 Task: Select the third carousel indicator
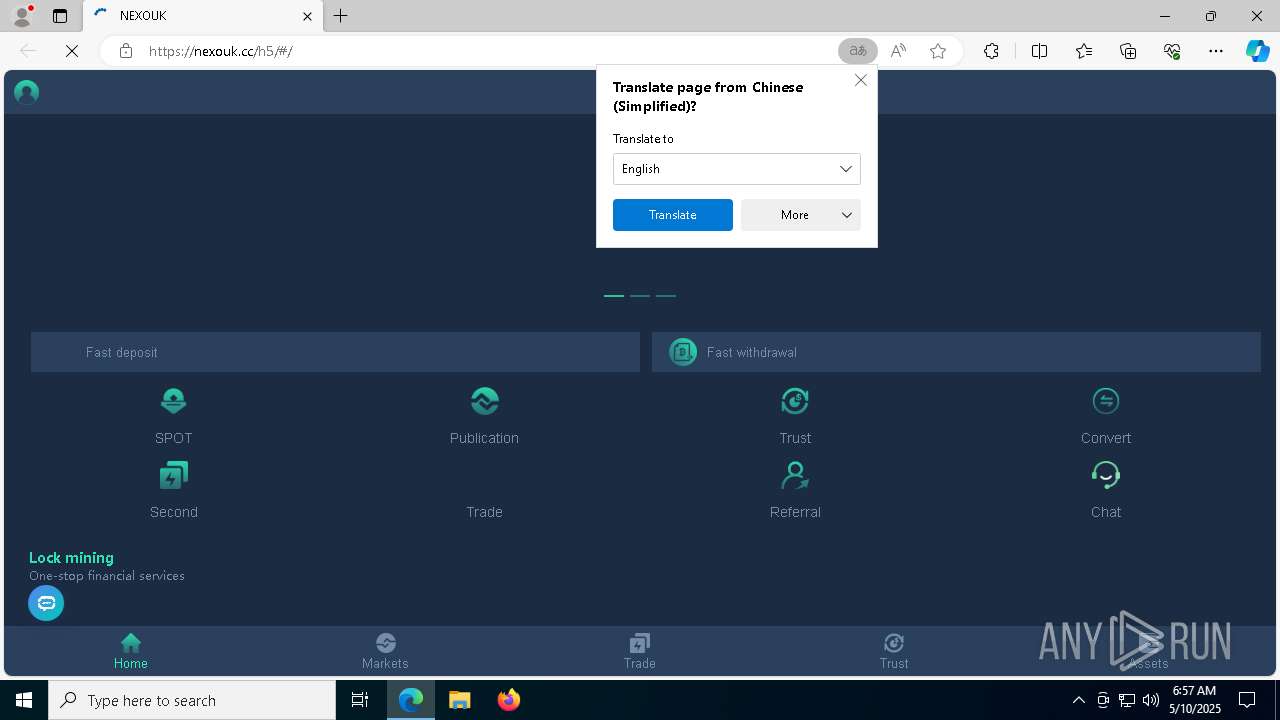coord(666,296)
